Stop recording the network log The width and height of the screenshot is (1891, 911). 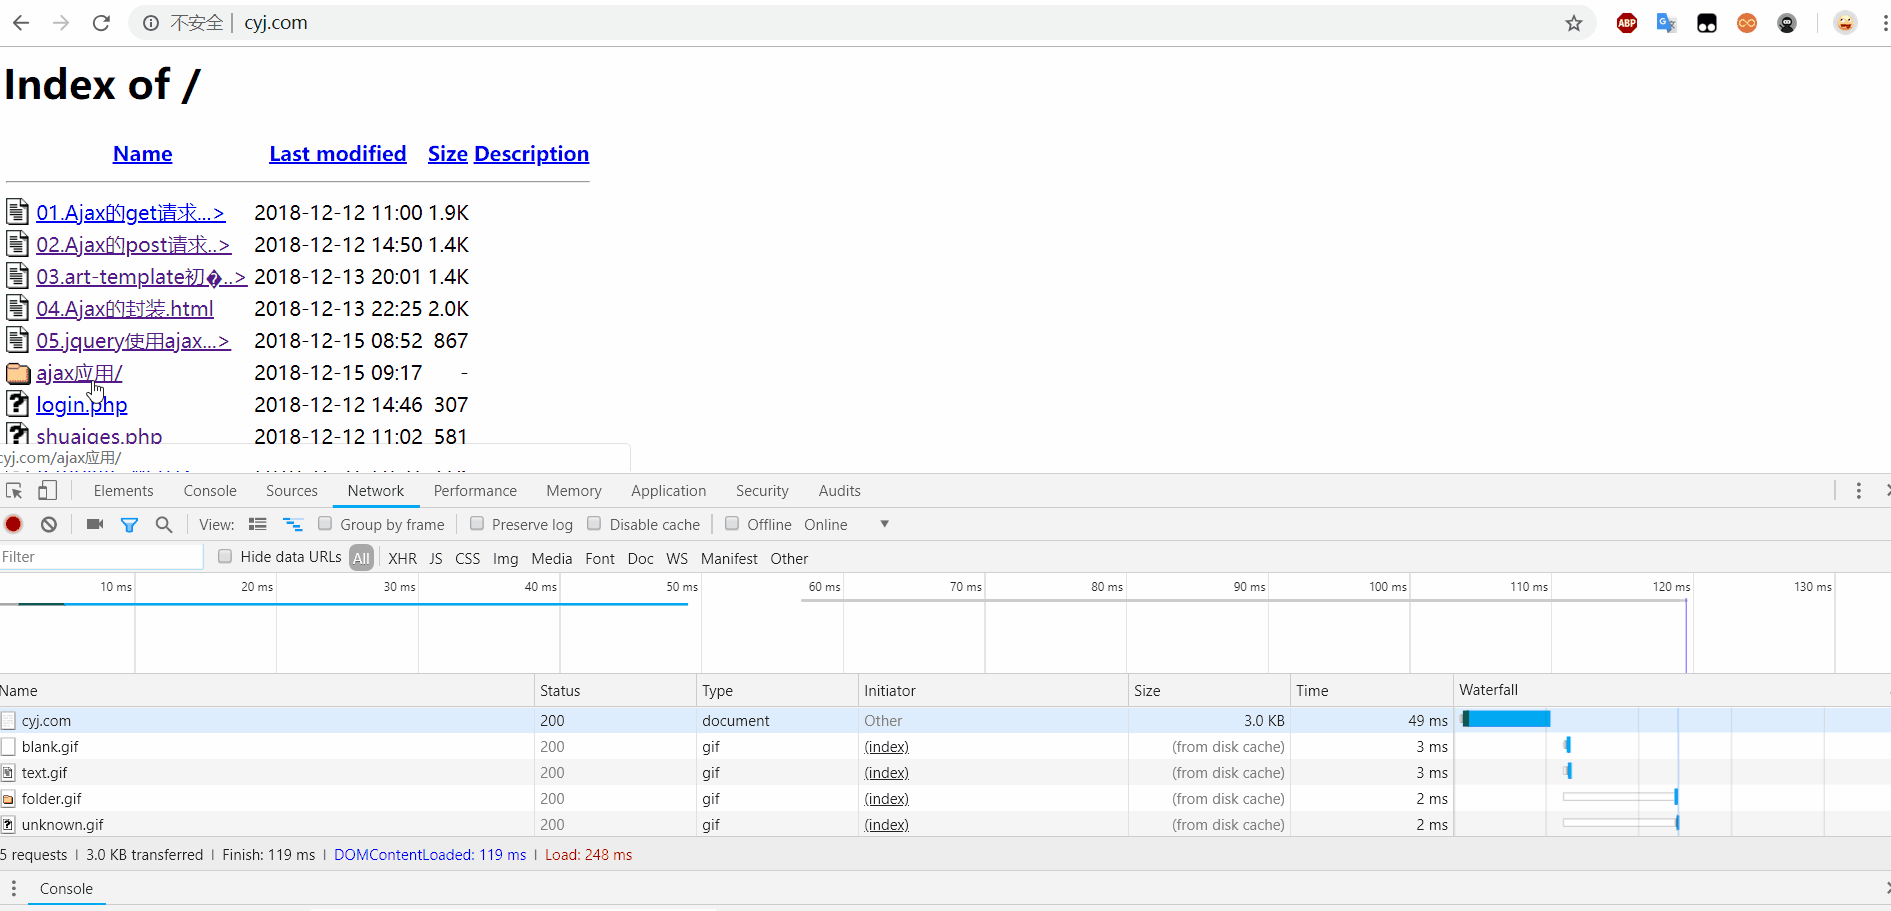pos(14,524)
